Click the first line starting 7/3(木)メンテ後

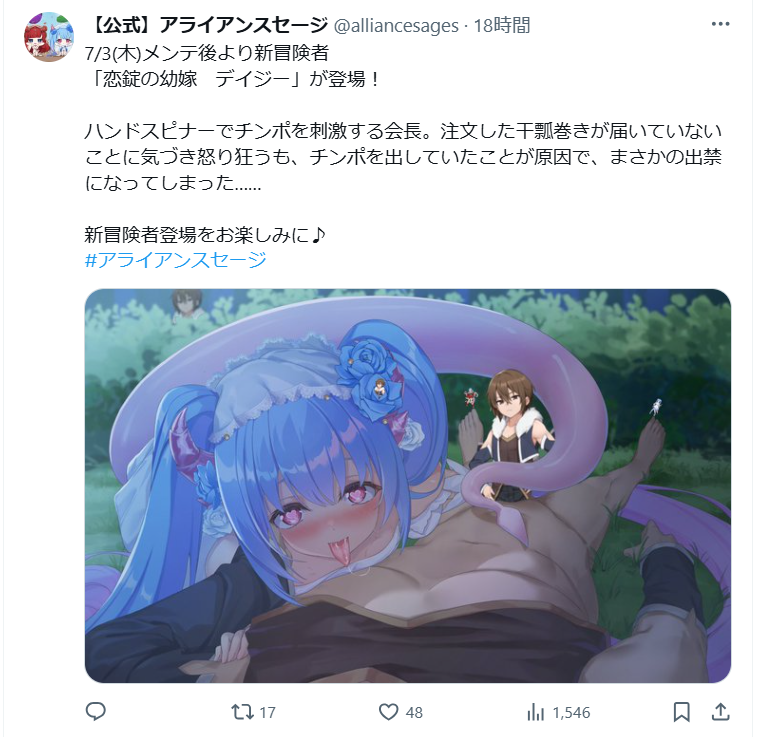[x=207, y=53]
